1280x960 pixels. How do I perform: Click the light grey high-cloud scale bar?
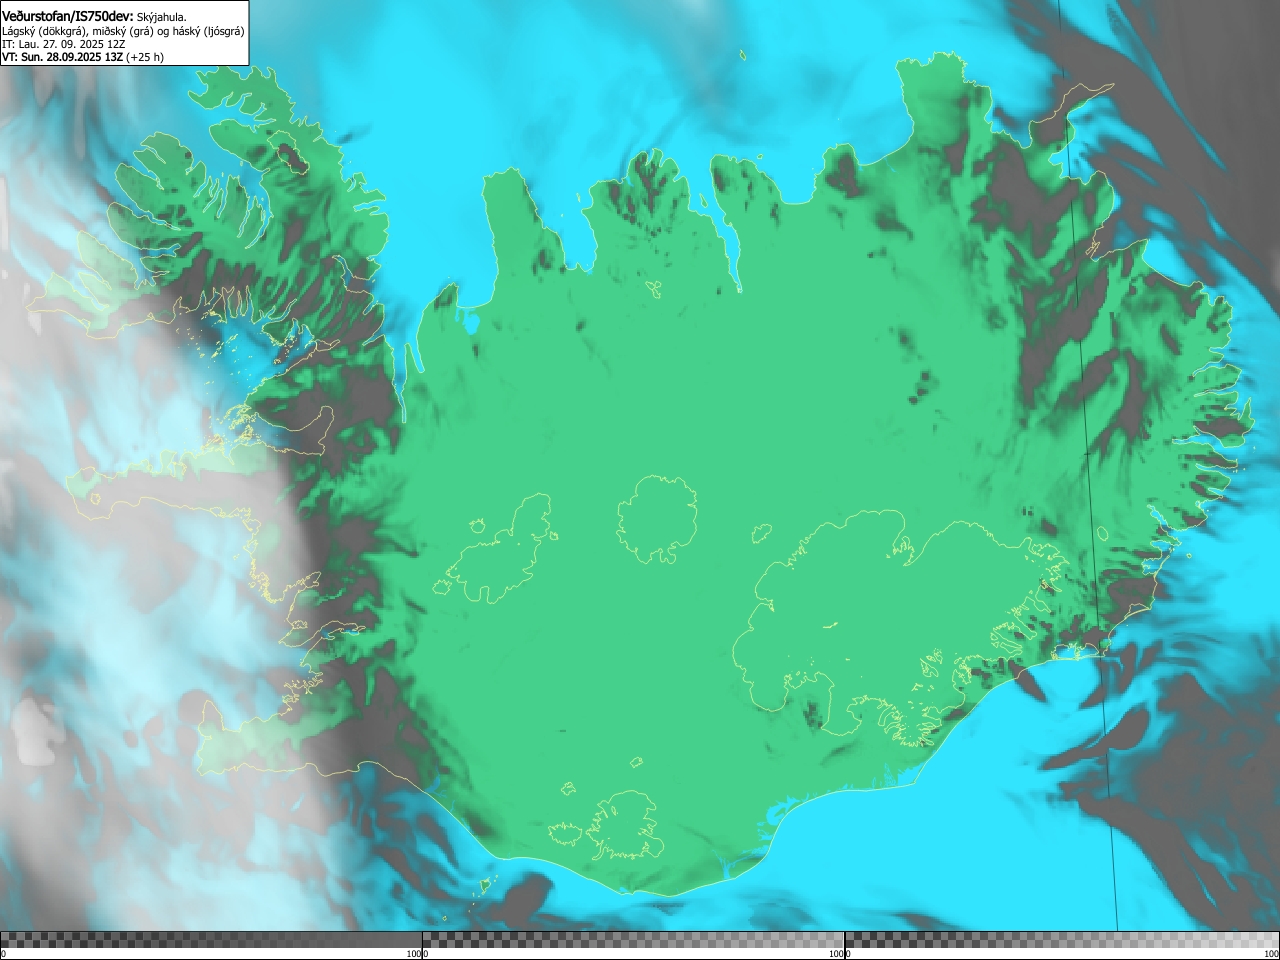(1062, 940)
